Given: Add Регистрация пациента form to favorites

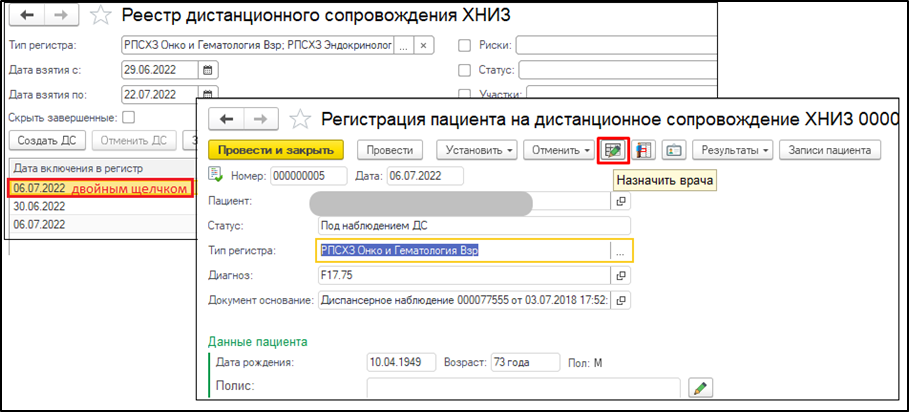Looking at the screenshot, I should coord(300,120).
